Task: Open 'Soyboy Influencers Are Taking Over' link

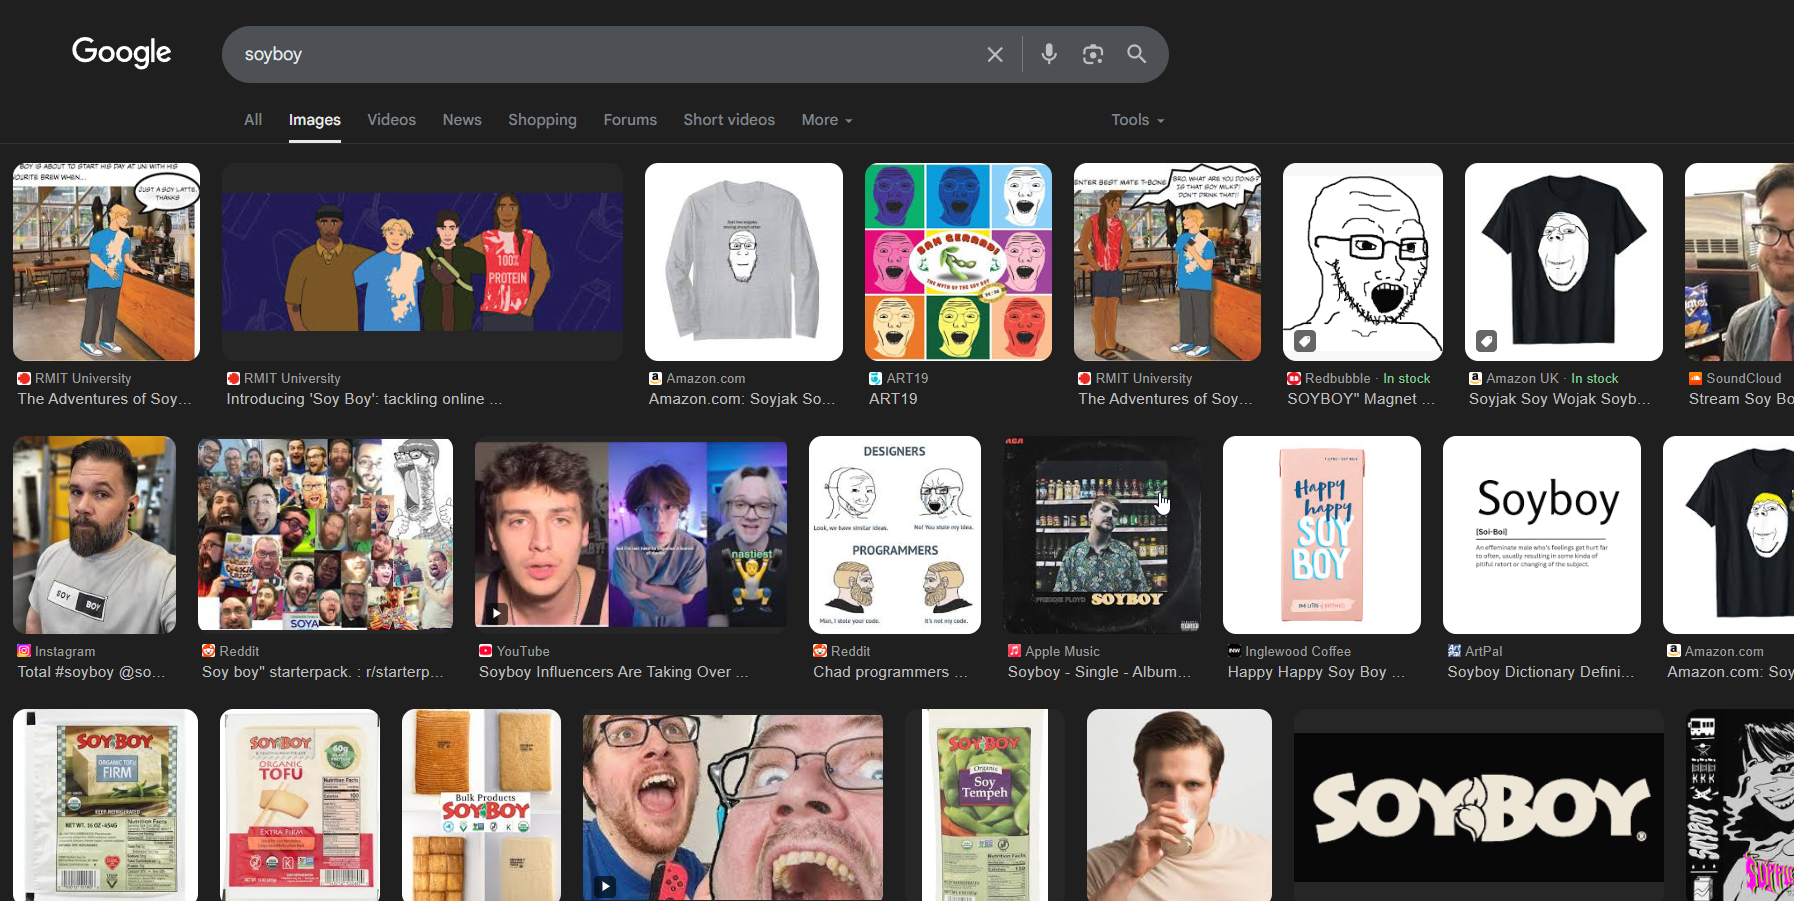Action: (613, 672)
